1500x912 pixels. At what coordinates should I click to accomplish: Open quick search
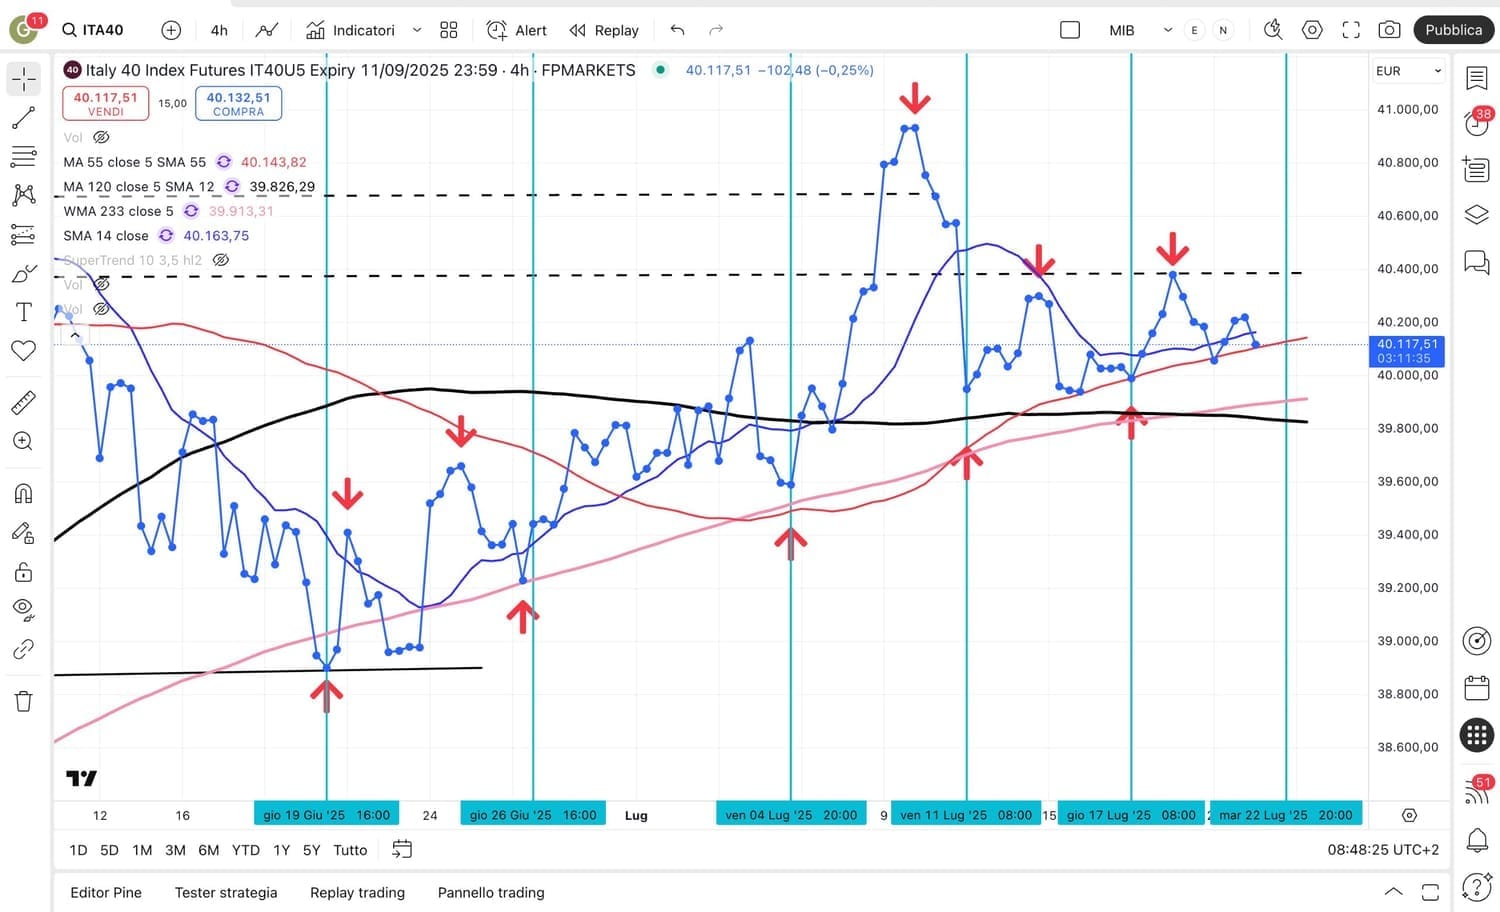tap(1273, 30)
